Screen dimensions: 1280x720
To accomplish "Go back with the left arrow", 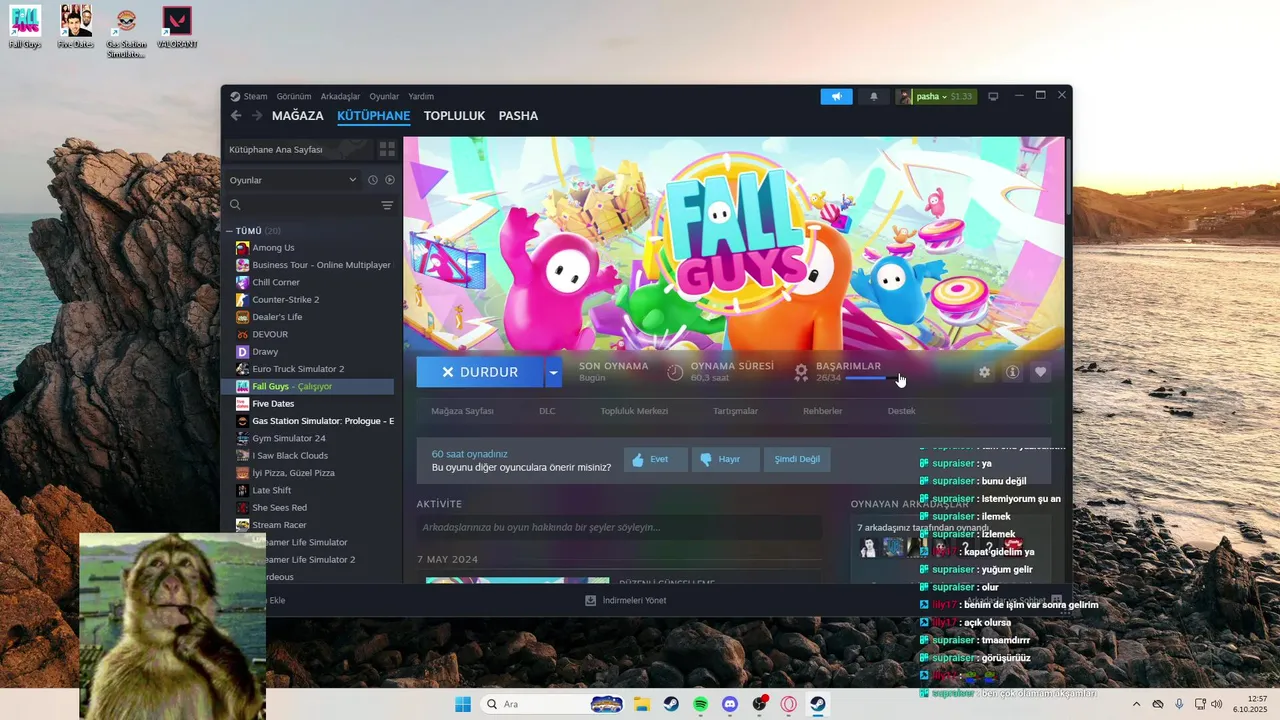I will coord(236,116).
